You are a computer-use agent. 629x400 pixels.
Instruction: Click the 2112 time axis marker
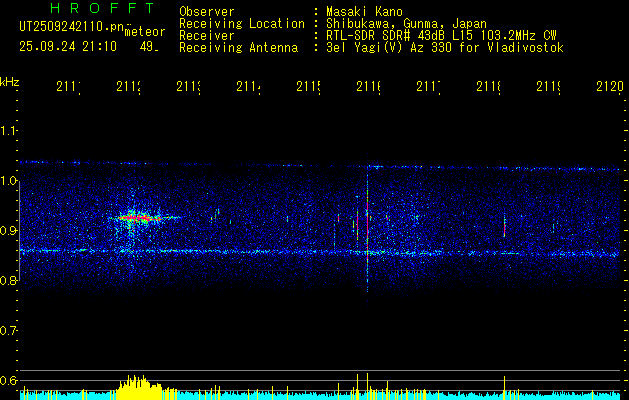(129, 86)
